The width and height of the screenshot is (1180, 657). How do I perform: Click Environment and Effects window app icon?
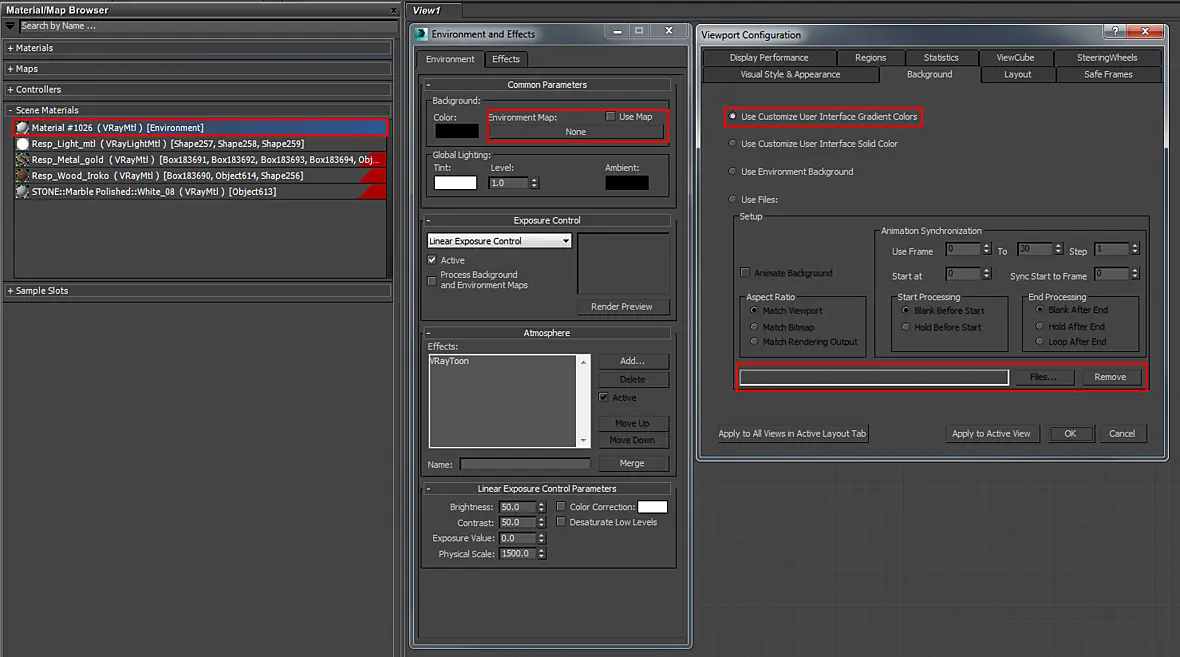422,34
